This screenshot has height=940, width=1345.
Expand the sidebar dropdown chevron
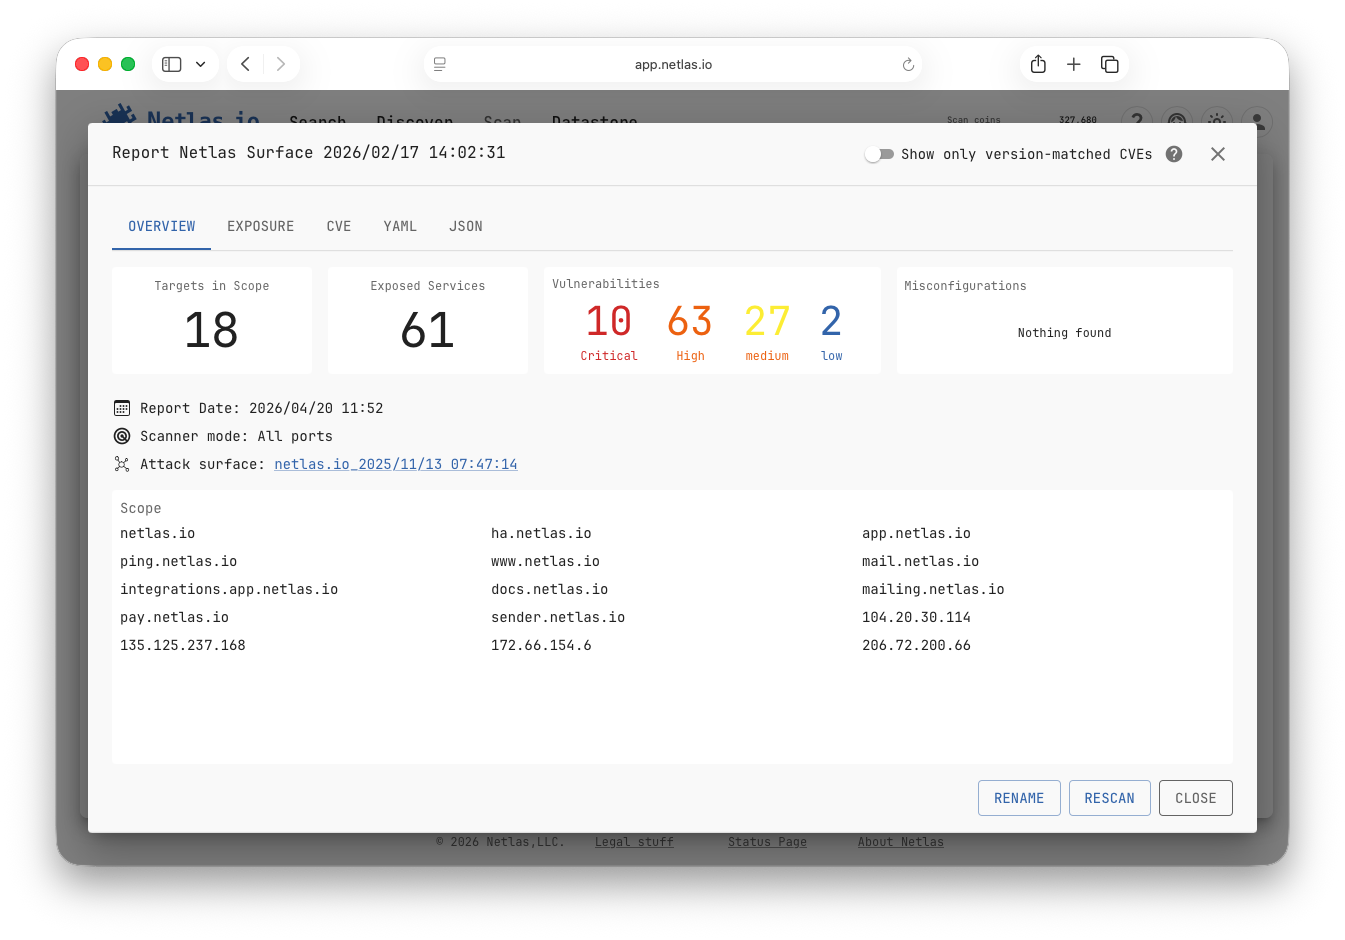[x=200, y=64]
